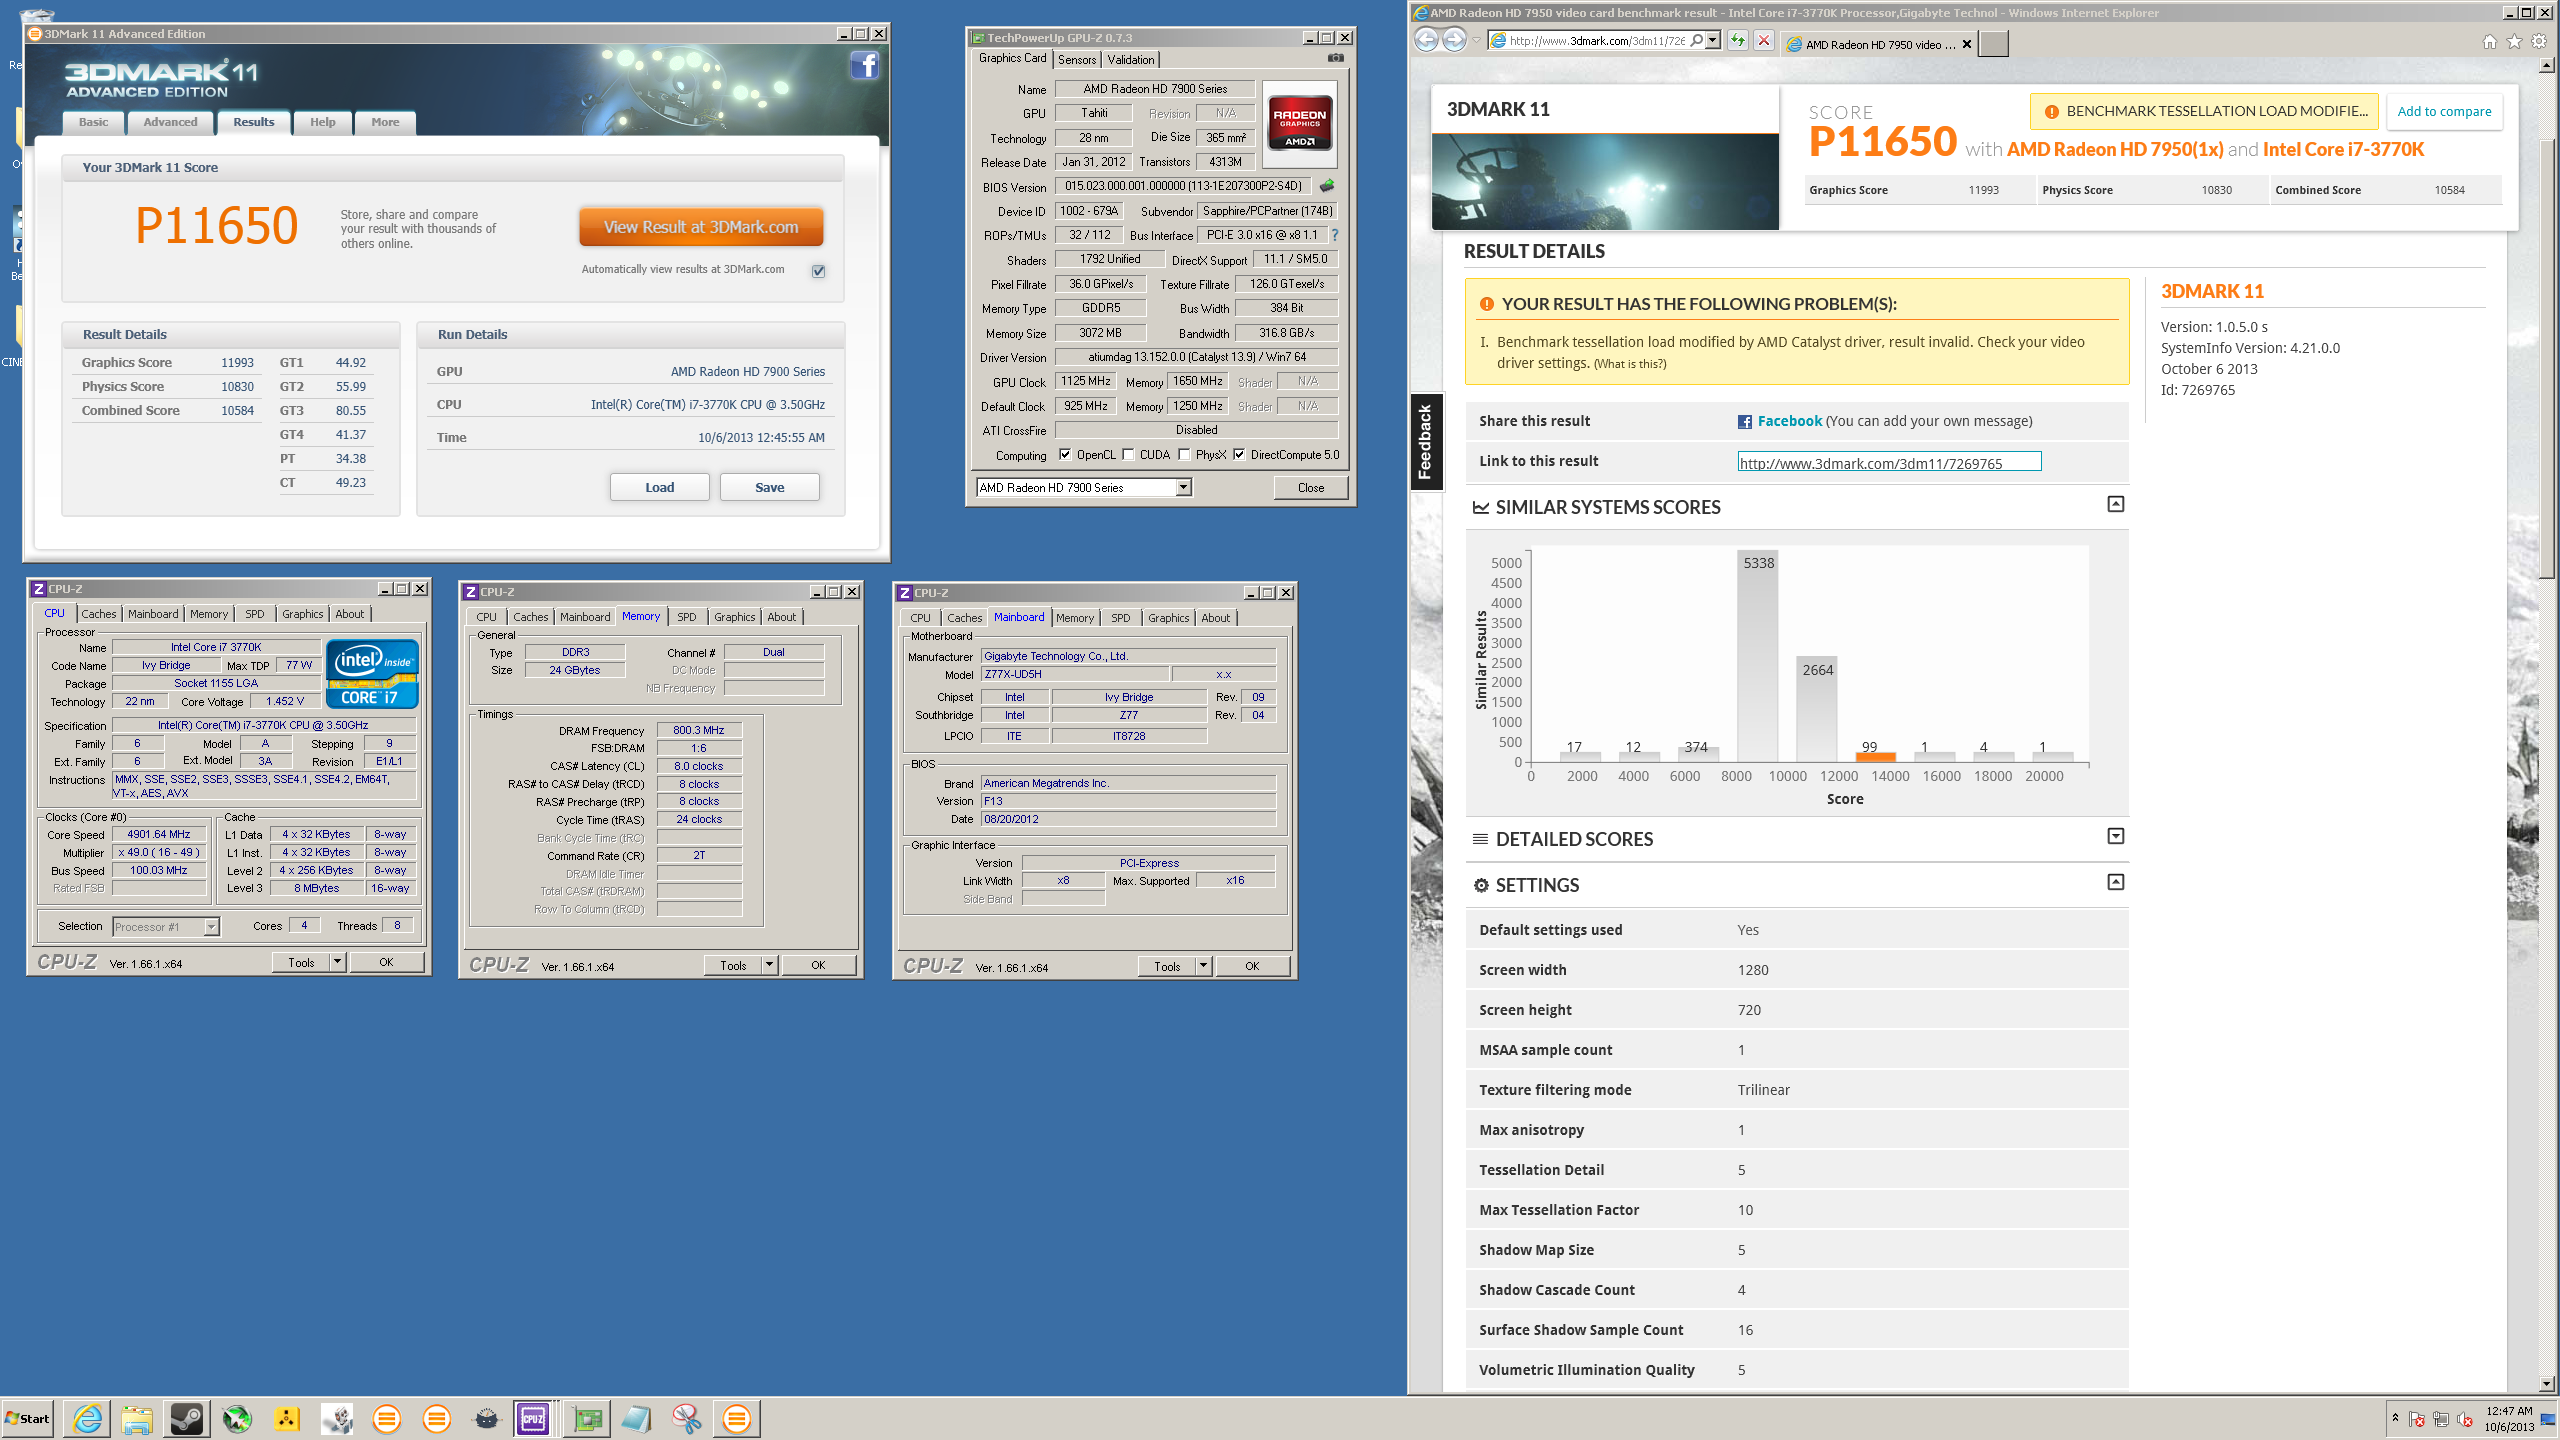Image resolution: width=2560 pixels, height=1440 pixels.
Task: Open Tools dropdown arrow in CPU-Z CPU window
Action: pos(337,962)
